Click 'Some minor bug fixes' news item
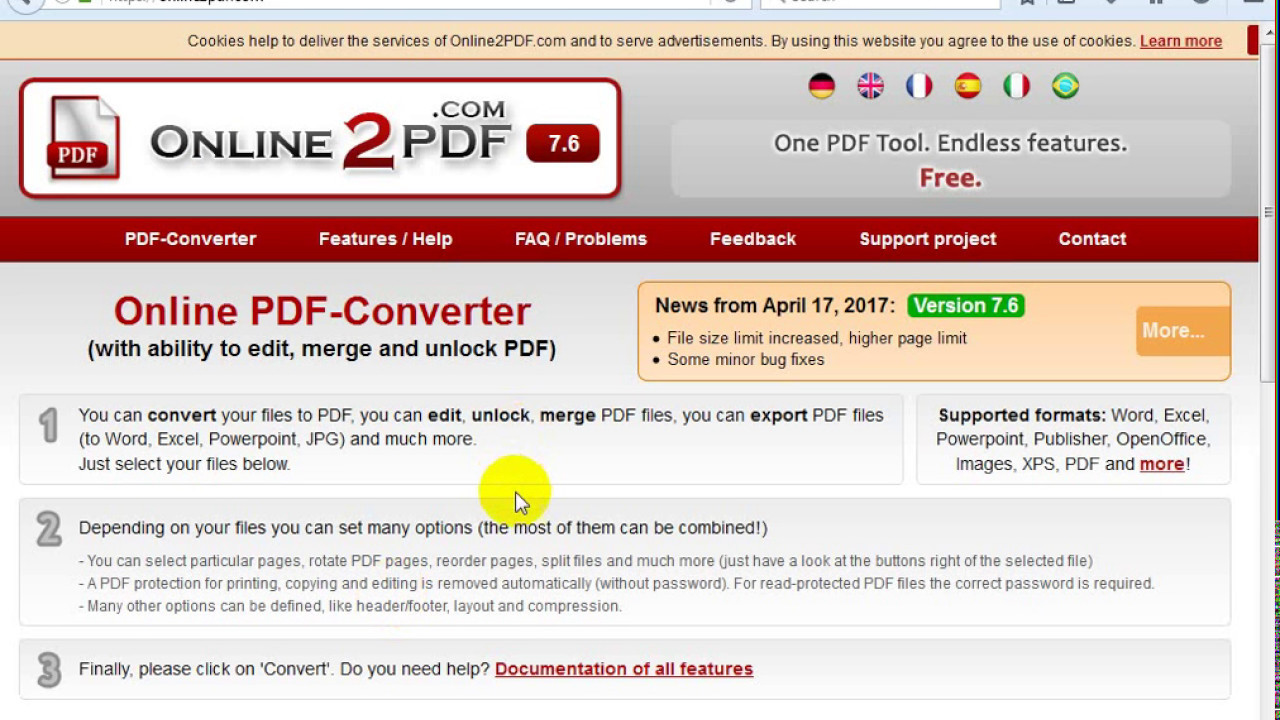The image size is (1280, 720). pos(746,360)
